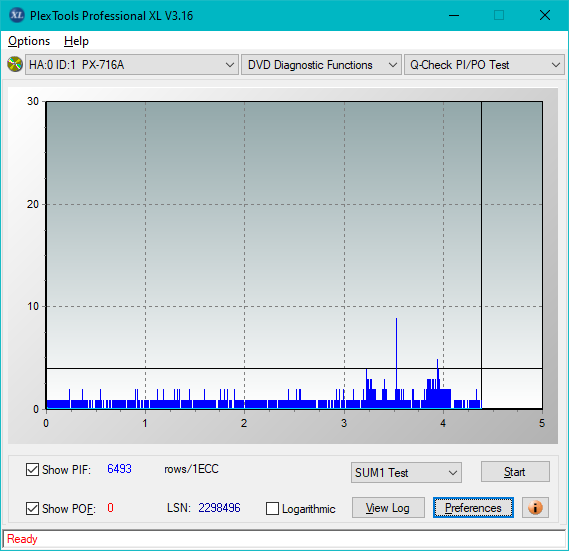Click the View Log button
This screenshot has height=551, width=569.
coord(388,508)
